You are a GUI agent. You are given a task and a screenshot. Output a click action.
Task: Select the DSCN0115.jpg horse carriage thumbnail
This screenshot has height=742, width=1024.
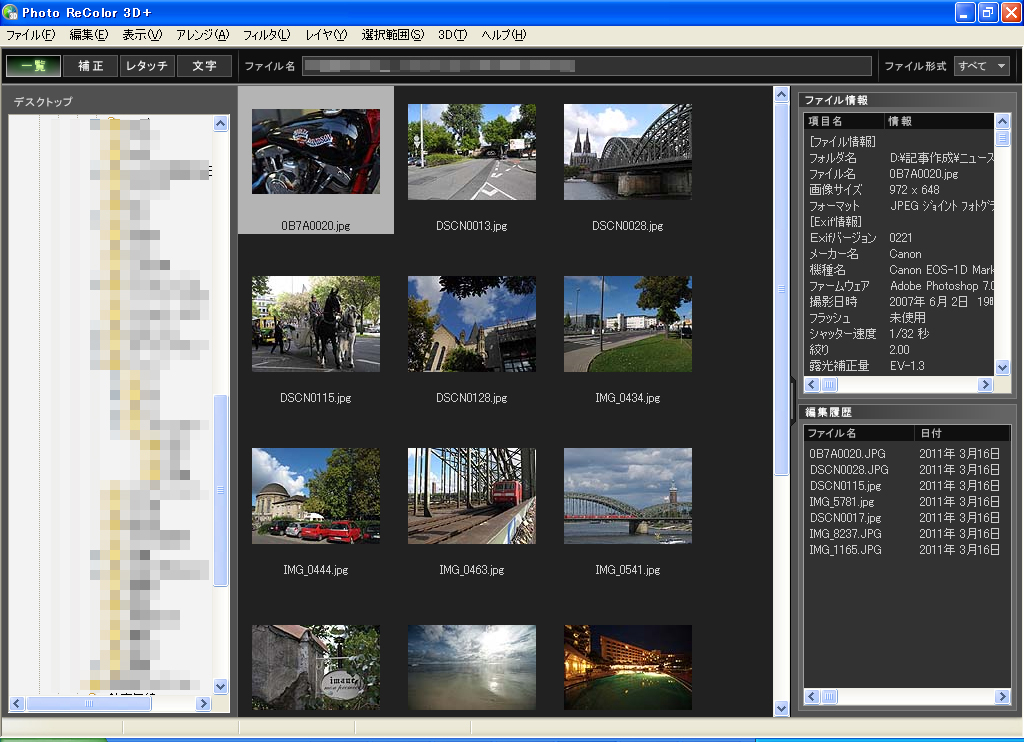coord(315,323)
